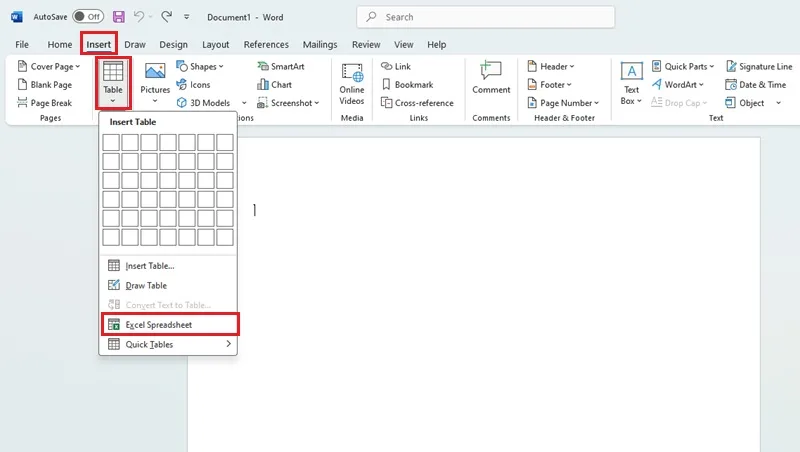Viewport: 800px width, 452px height.
Task: Open the References tab
Action: (266, 44)
